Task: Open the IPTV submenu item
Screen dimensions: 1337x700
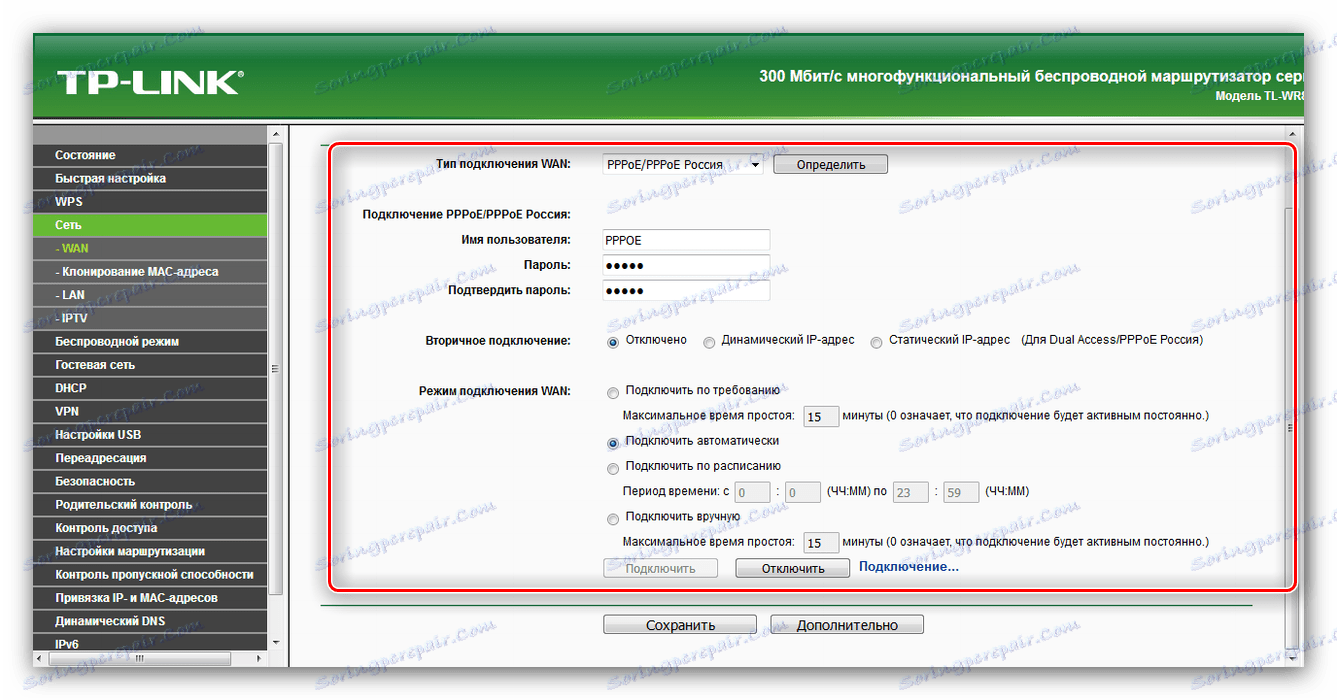Action: (150, 318)
